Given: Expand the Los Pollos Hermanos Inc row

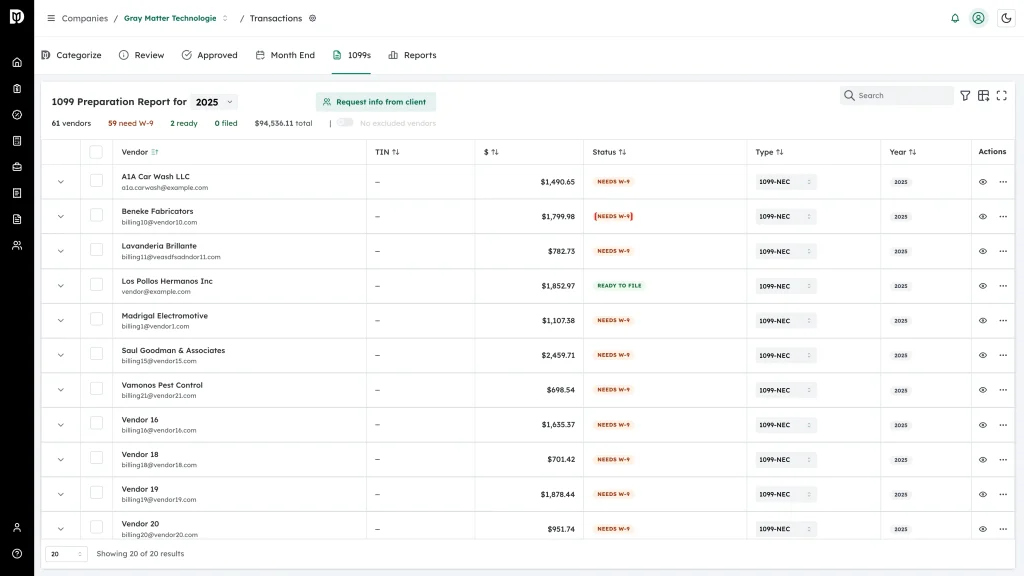Looking at the screenshot, I should (x=61, y=286).
